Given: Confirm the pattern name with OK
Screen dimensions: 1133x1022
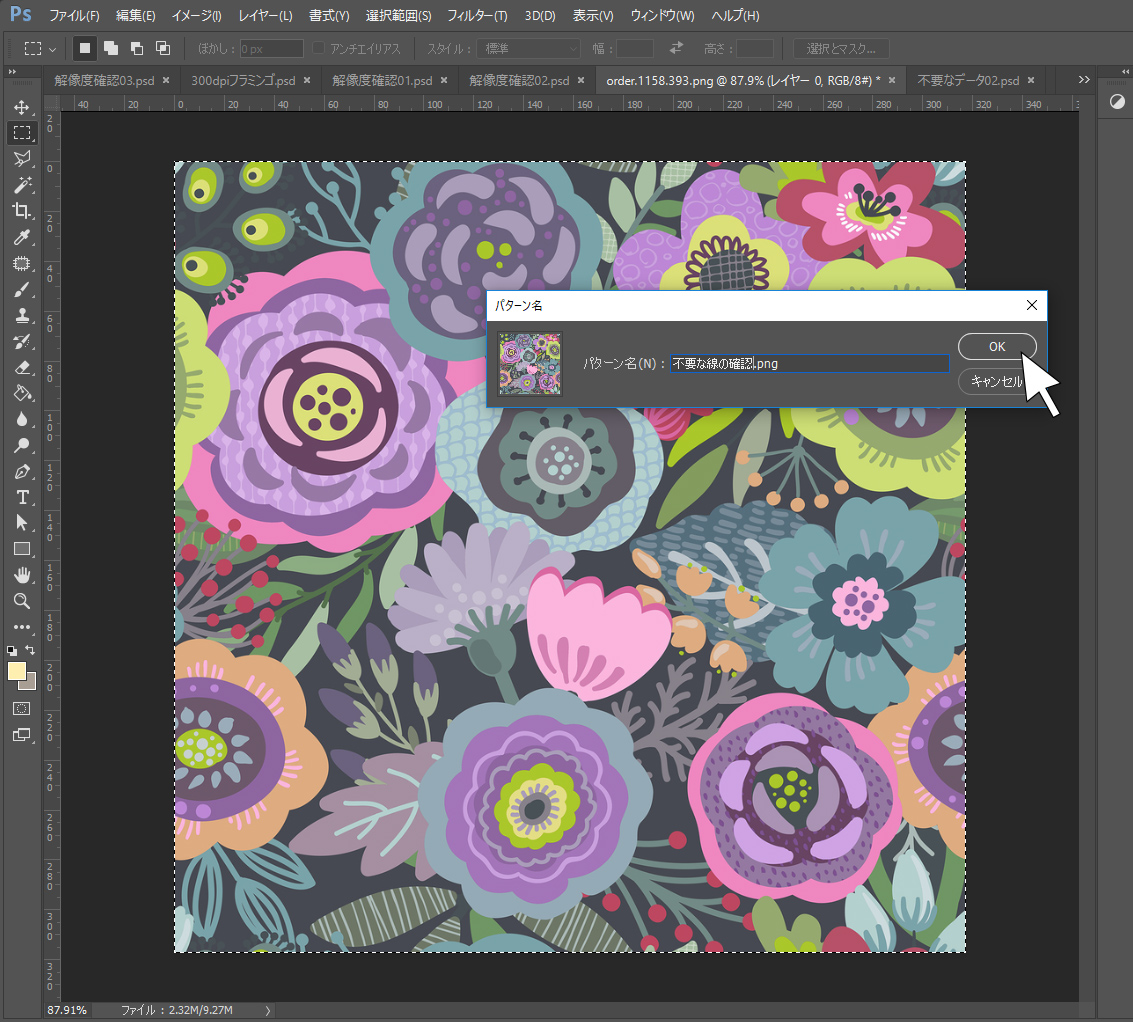Looking at the screenshot, I should pos(997,346).
